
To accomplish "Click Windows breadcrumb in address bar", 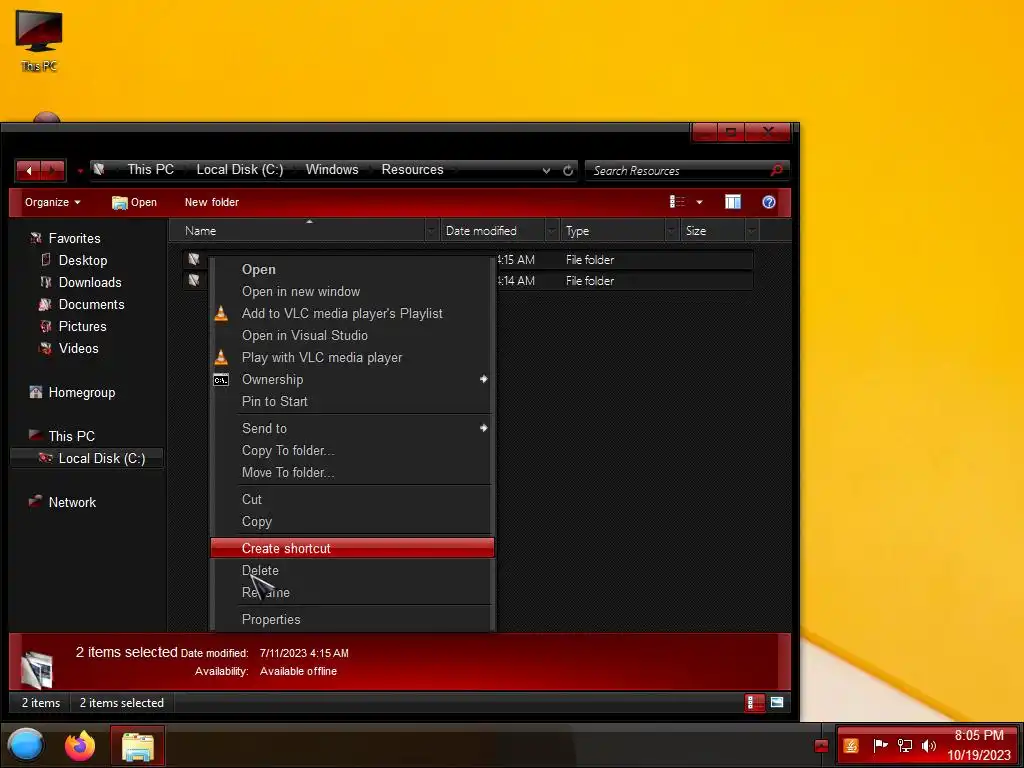I will pos(332,169).
